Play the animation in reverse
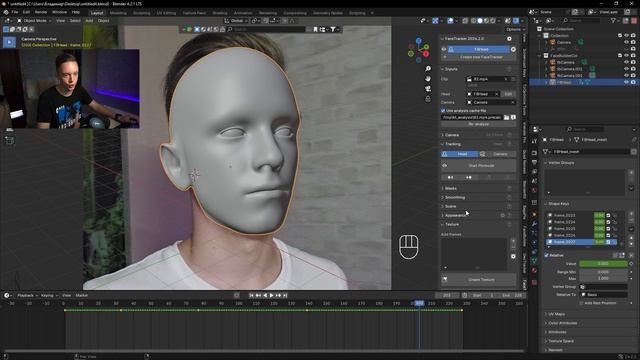The width and height of the screenshot is (640, 360). 265,295
